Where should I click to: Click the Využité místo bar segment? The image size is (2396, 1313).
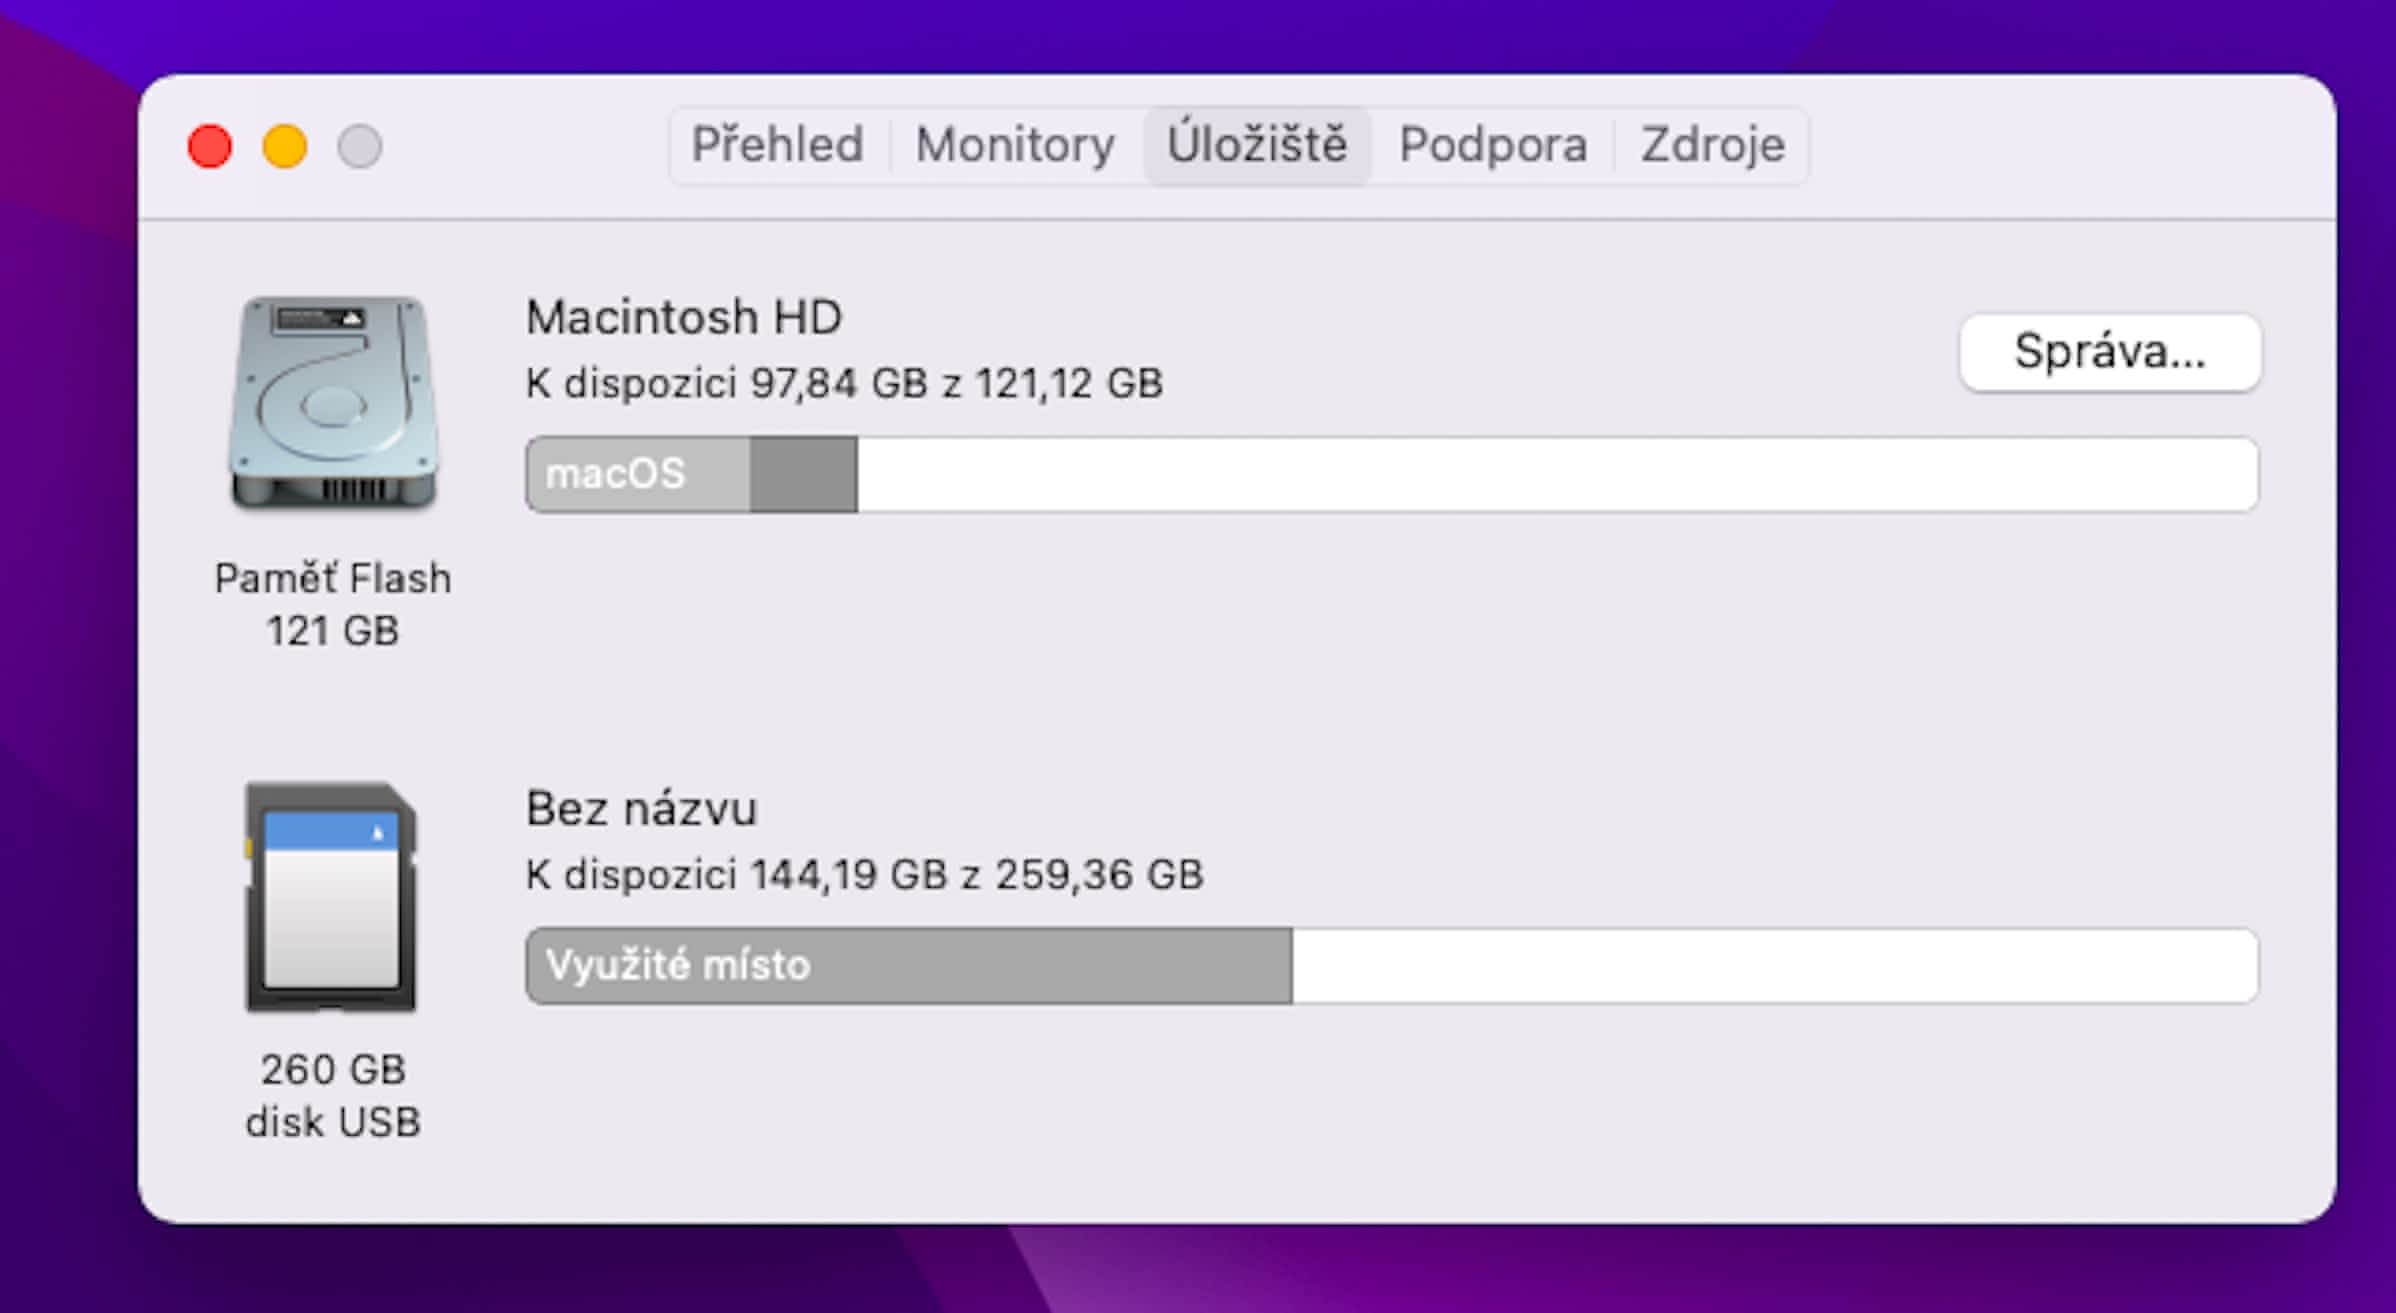908,966
